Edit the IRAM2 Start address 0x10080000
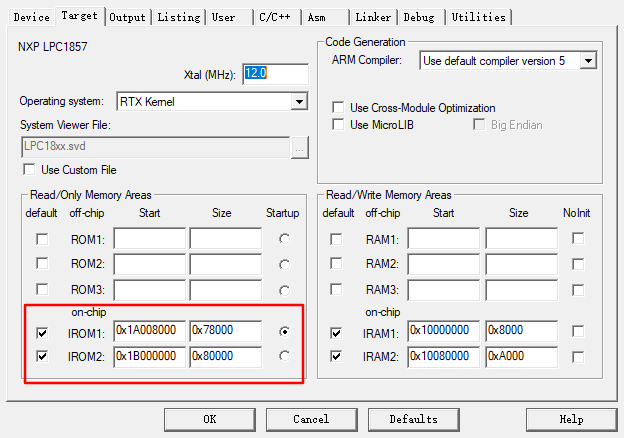The height and width of the screenshot is (438, 624). tap(443, 357)
